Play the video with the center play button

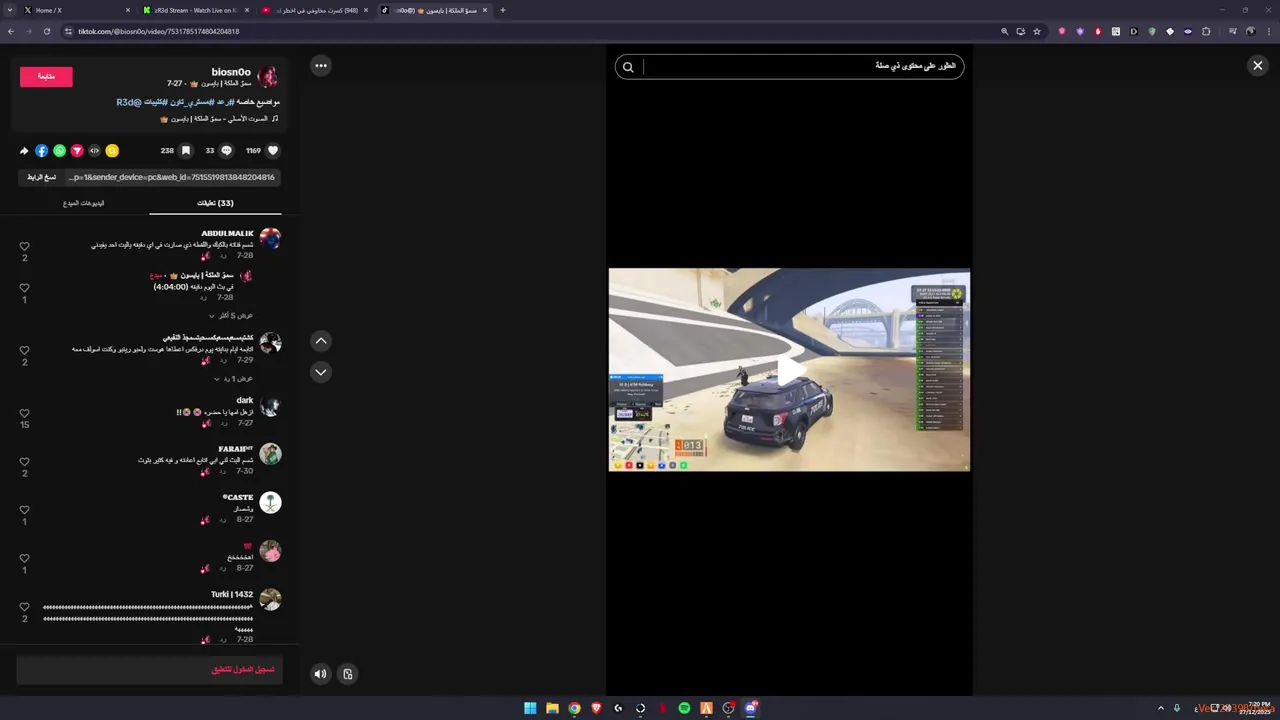pos(790,370)
